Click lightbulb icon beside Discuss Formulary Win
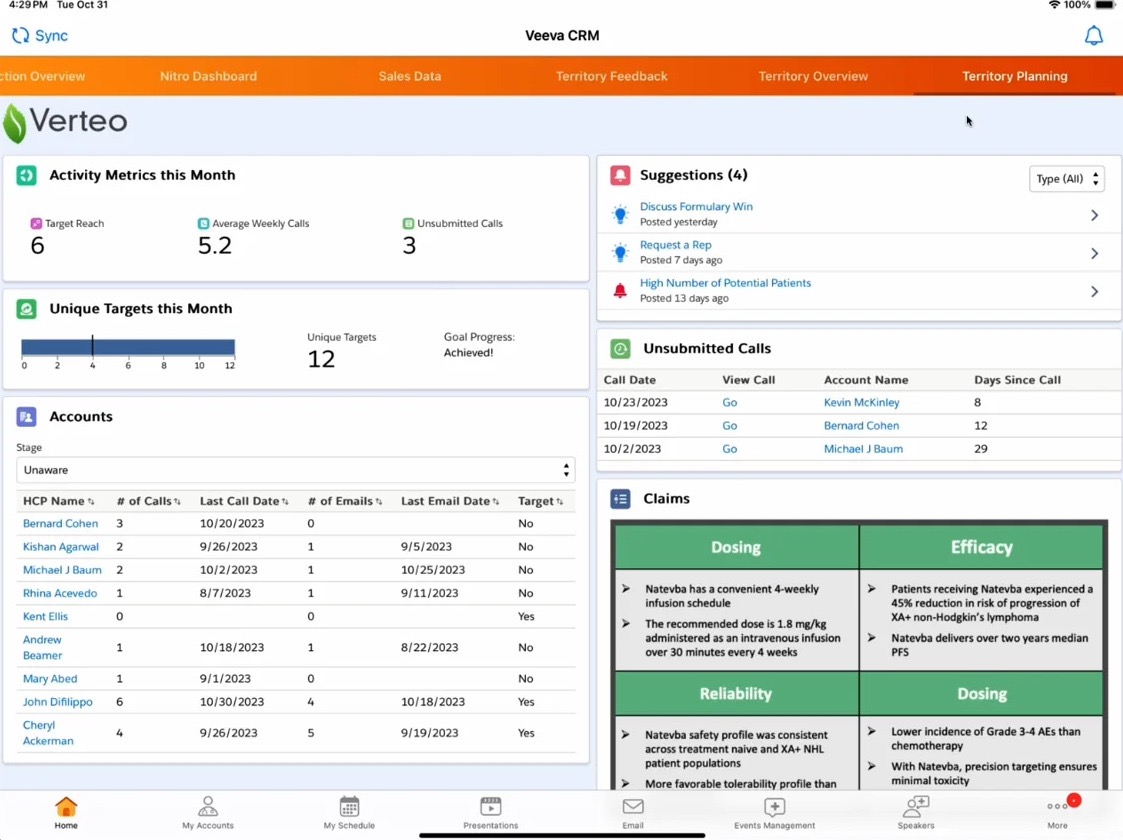This screenshot has width=1123, height=840. click(x=620, y=214)
